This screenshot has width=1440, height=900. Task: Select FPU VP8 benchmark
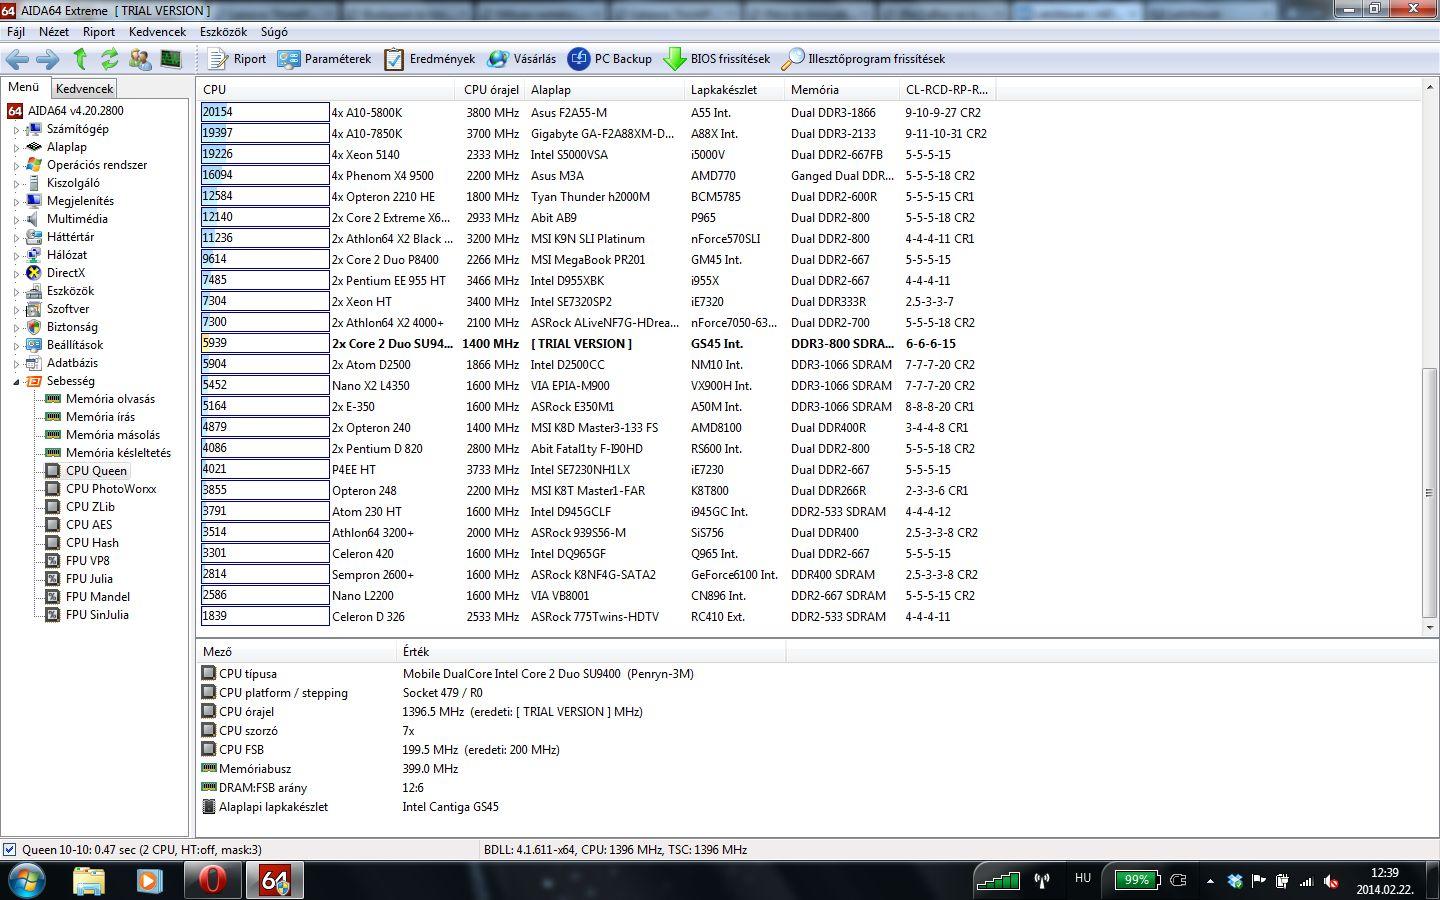[88, 561]
